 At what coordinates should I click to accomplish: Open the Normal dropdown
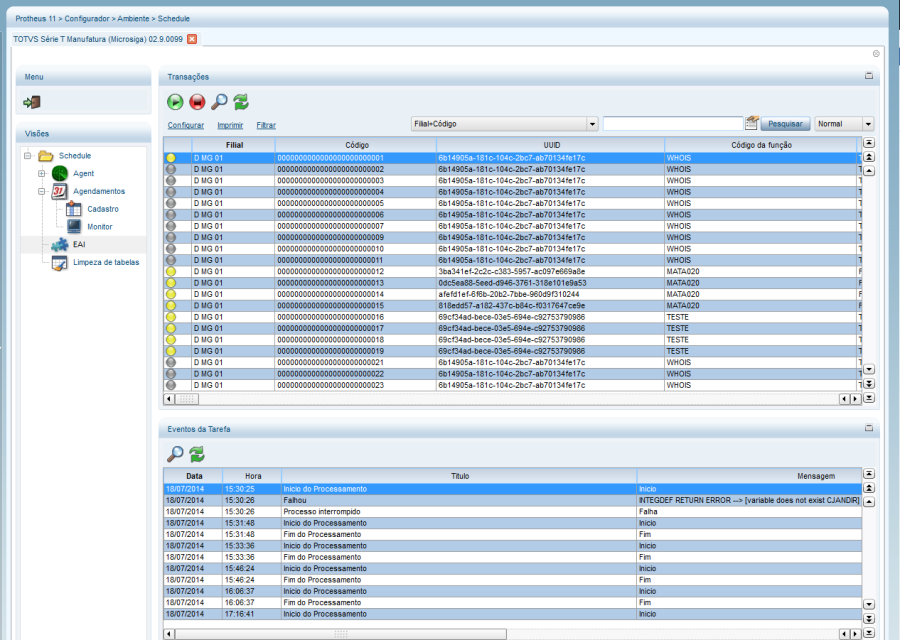(868, 124)
